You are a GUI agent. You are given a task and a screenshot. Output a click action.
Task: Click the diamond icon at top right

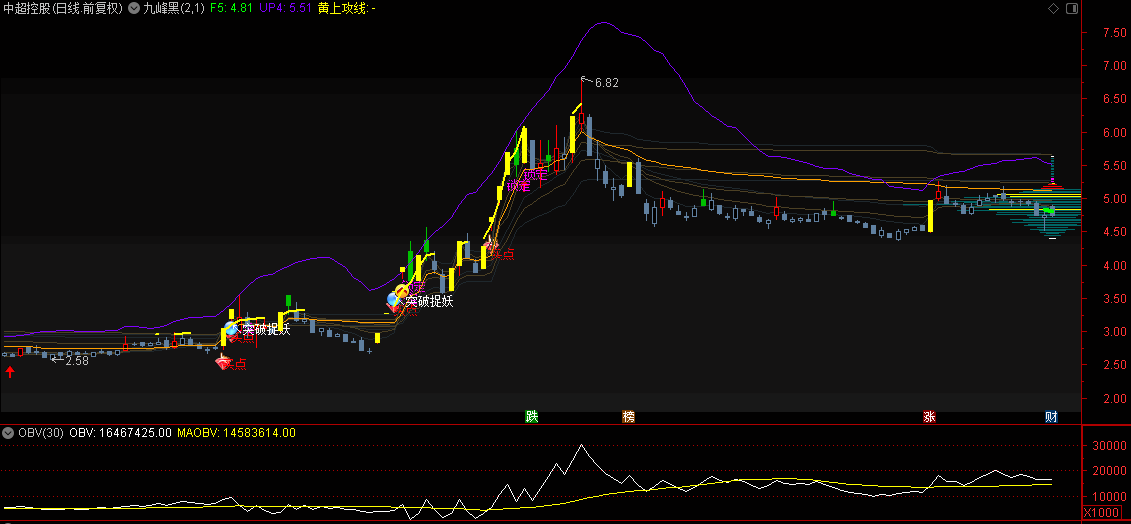(1053, 8)
